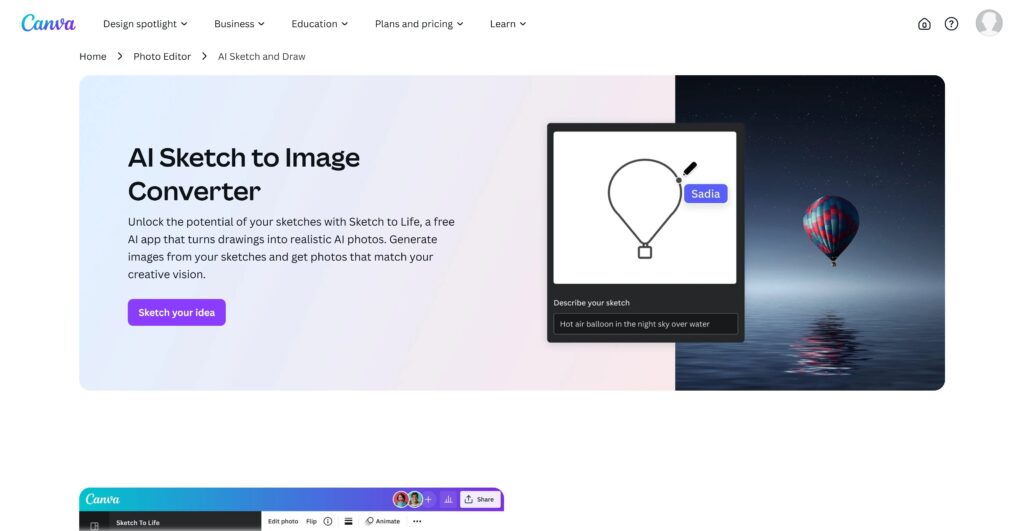The height and width of the screenshot is (531, 1024).
Task: Click the Describe your sketch text field
Action: [645, 324]
